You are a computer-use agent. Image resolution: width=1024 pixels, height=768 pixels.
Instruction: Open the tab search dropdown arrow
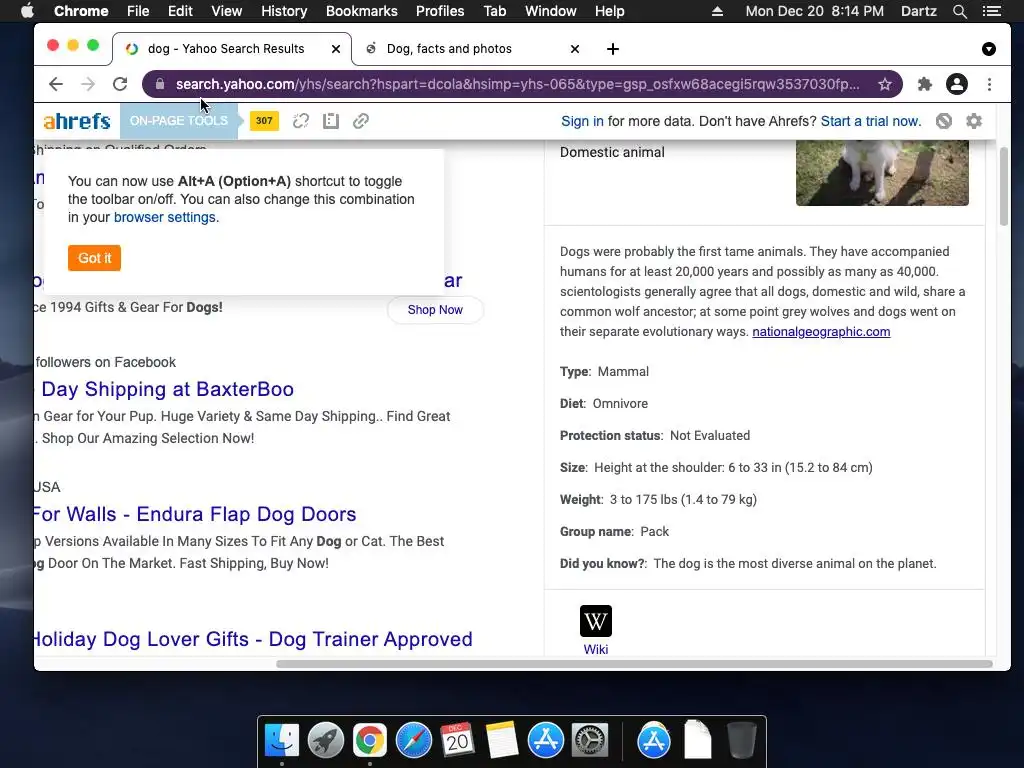(x=989, y=49)
